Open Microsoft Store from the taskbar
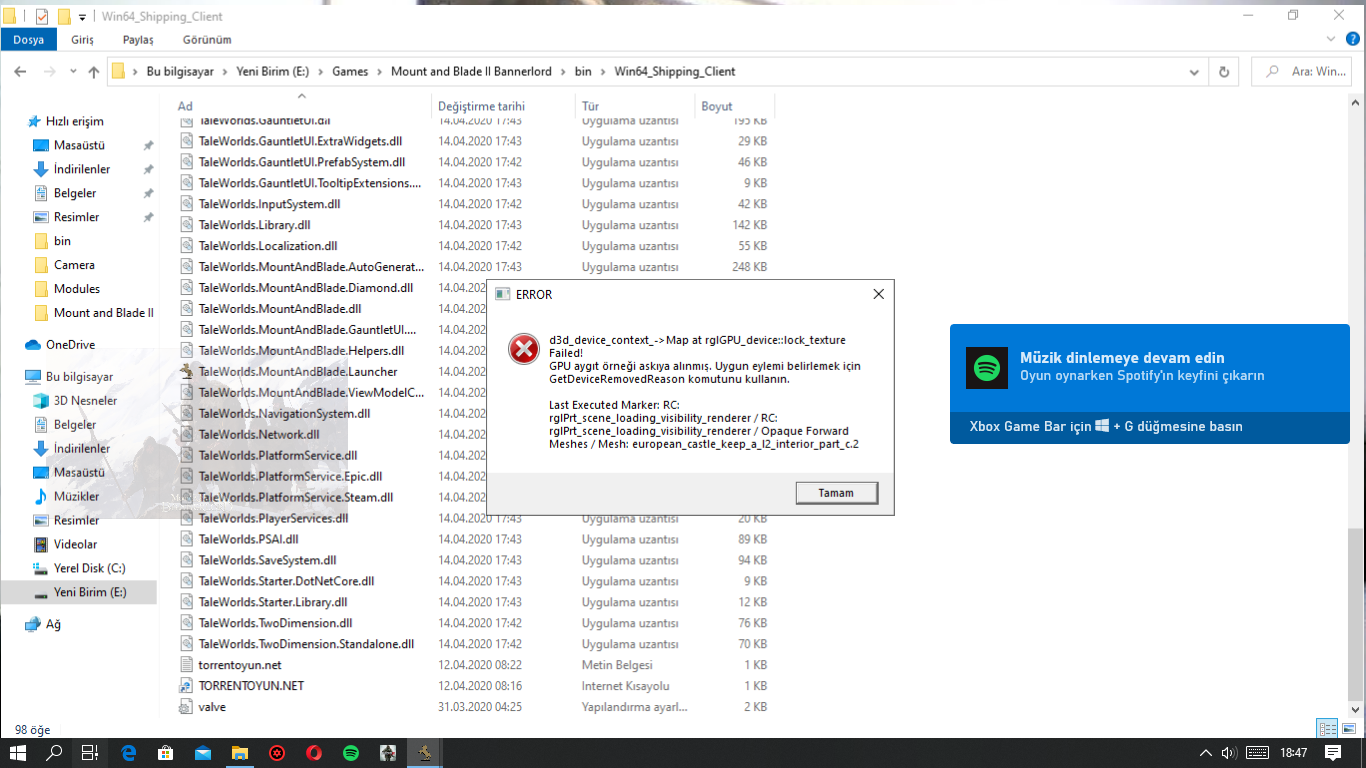 (x=166, y=753)
